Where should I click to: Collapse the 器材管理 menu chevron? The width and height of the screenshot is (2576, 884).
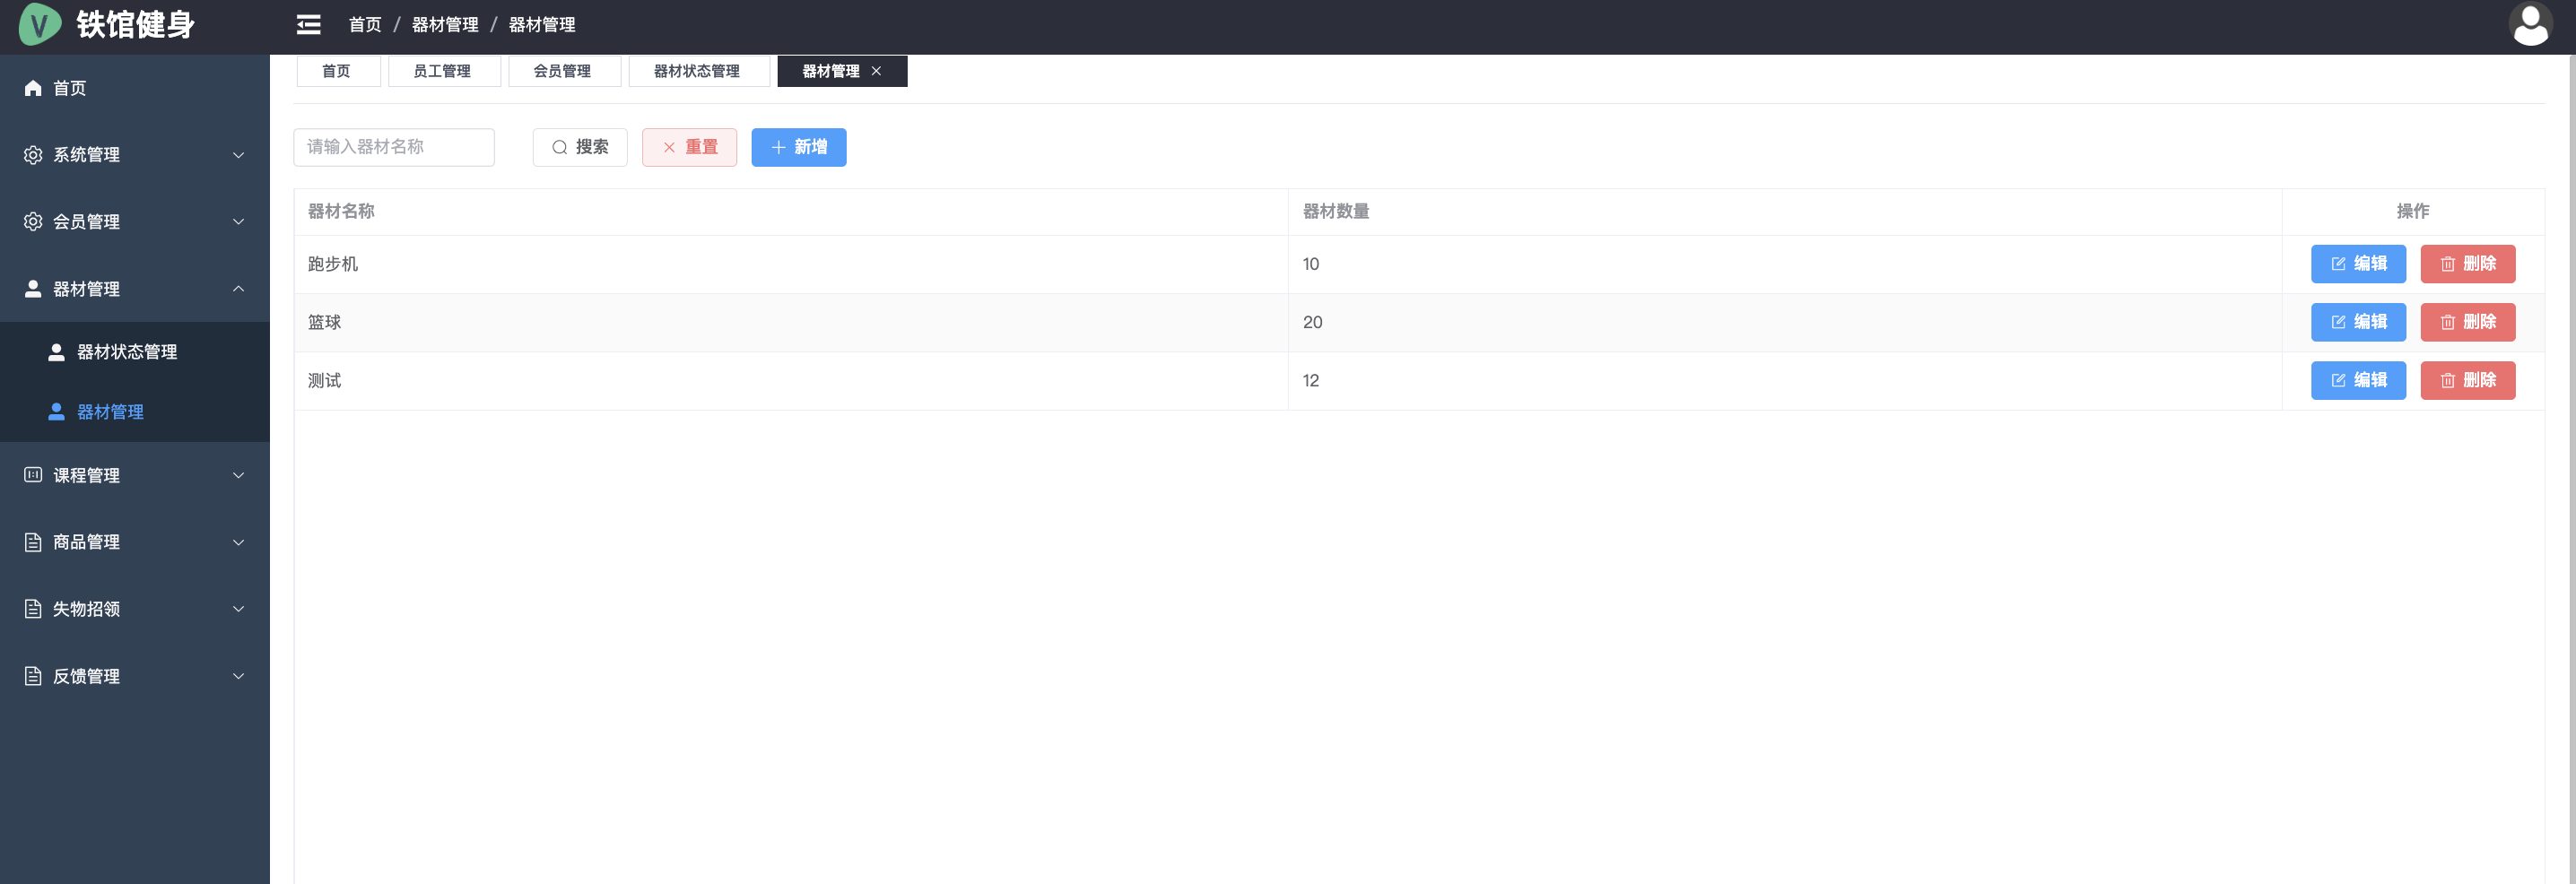(238, 289)
